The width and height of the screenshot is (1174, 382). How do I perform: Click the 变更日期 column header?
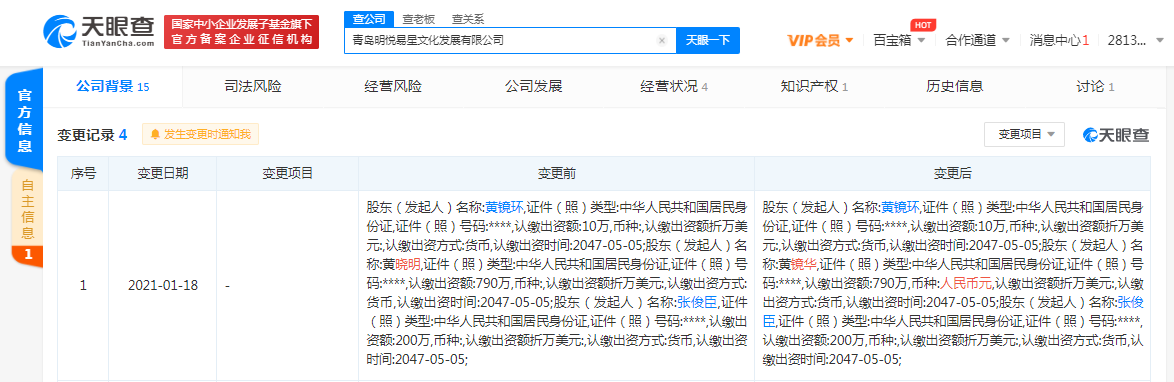[x=162, y=173]
